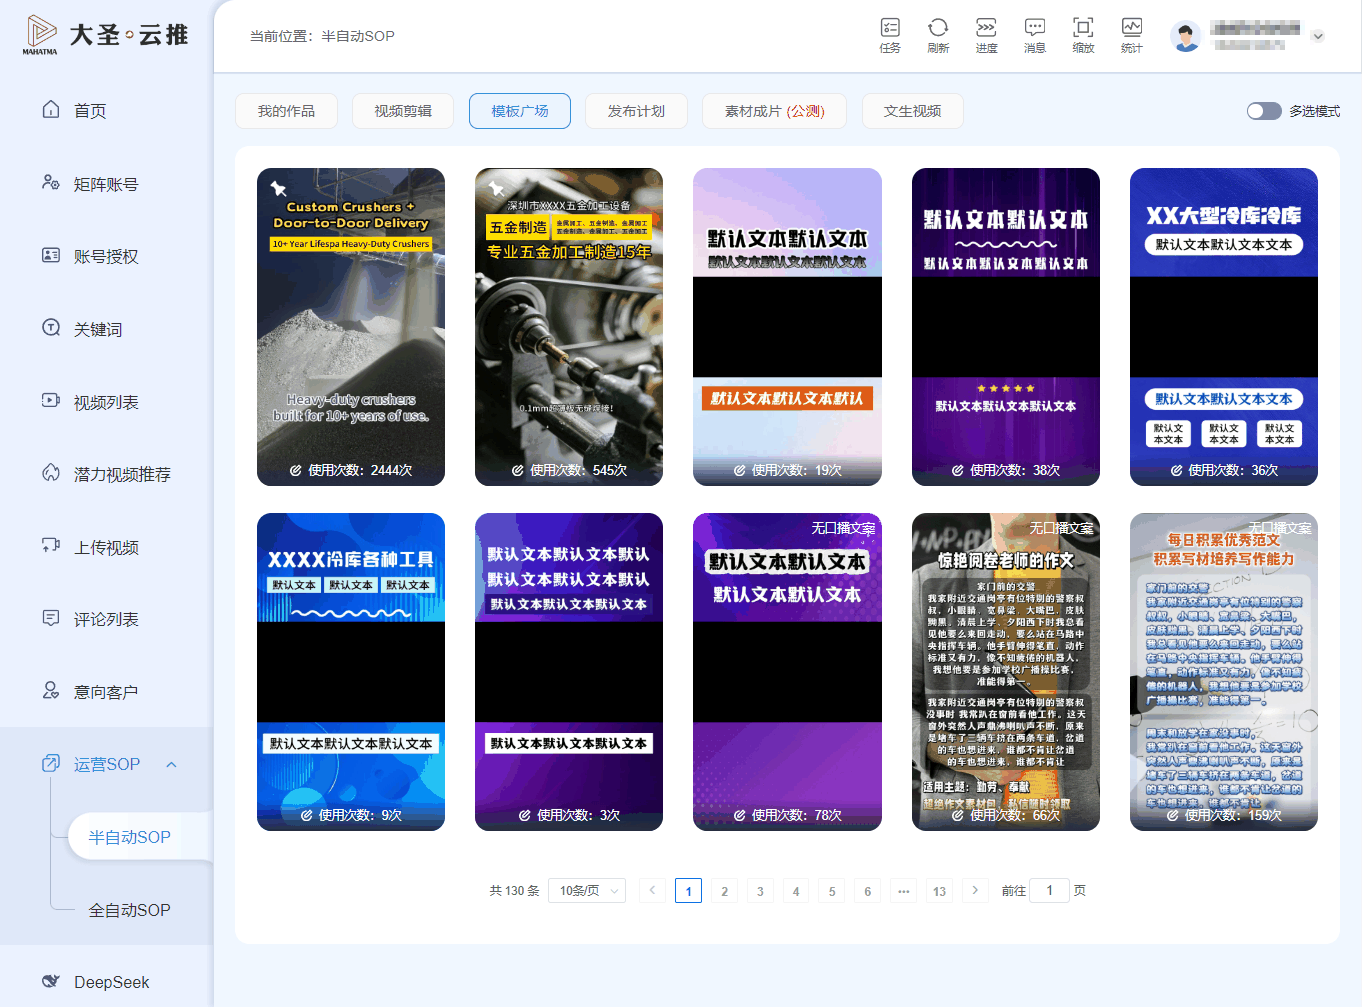The height and width of the screenshot is (1007, 1362).
Task: Click the 缩放 zoom icon
Action: [1083, 35]
